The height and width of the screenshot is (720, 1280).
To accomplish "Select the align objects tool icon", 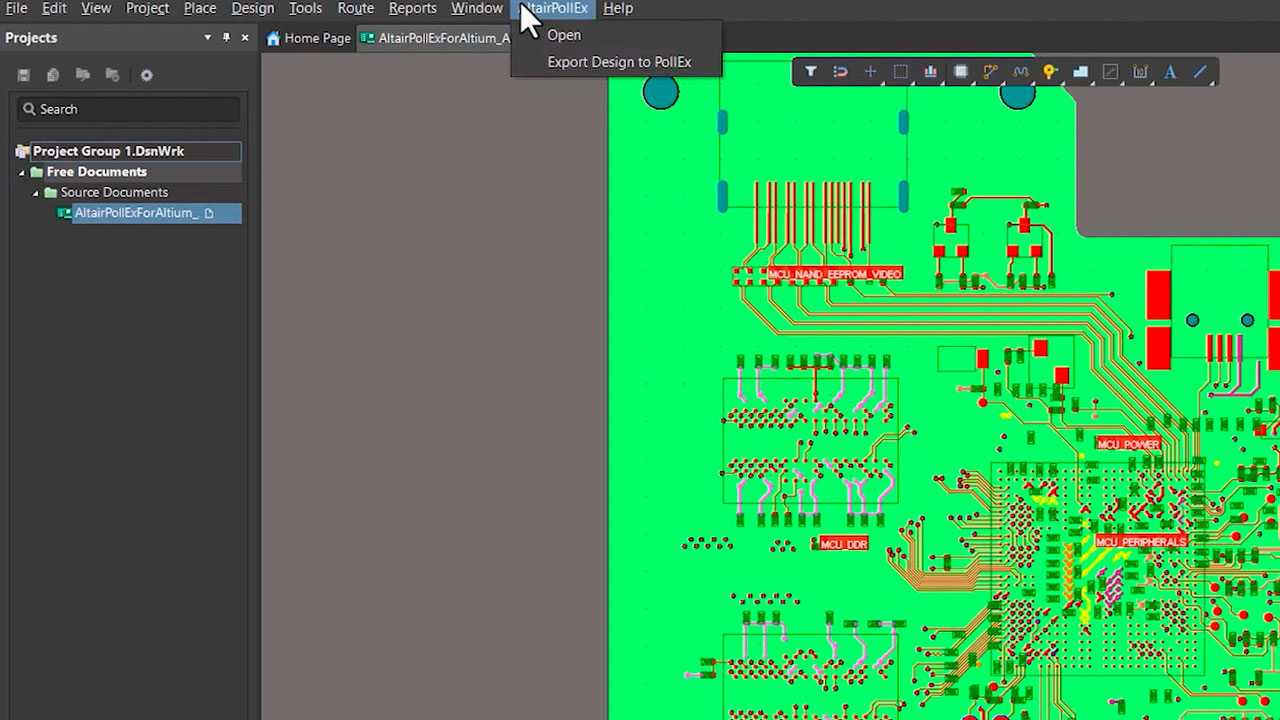I will coord(930,72).
